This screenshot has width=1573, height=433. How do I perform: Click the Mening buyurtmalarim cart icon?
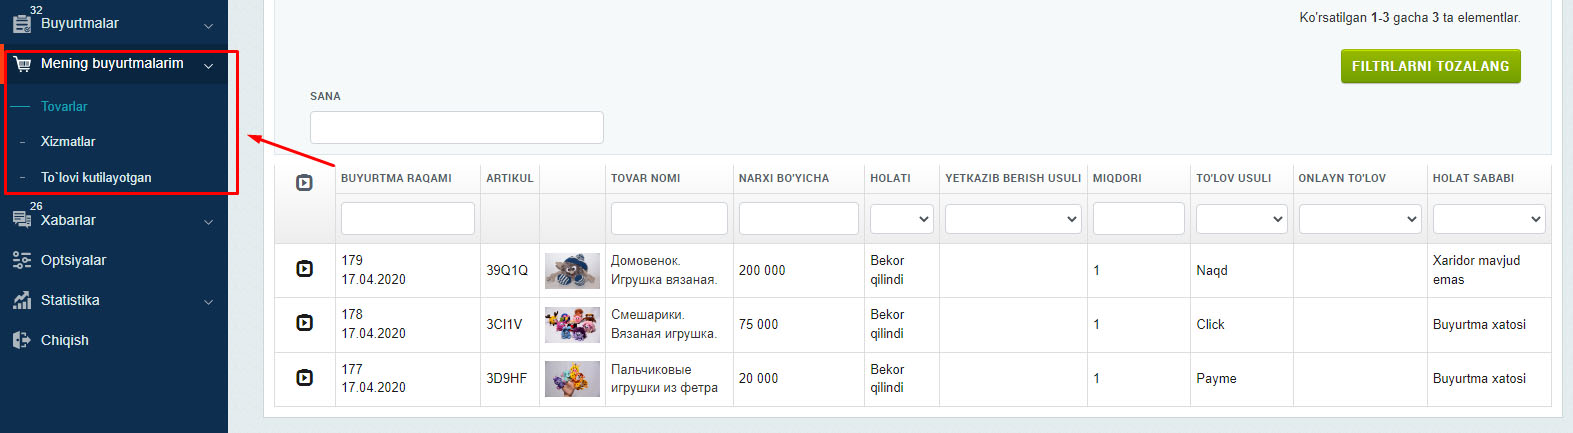(x=21, y=64)
